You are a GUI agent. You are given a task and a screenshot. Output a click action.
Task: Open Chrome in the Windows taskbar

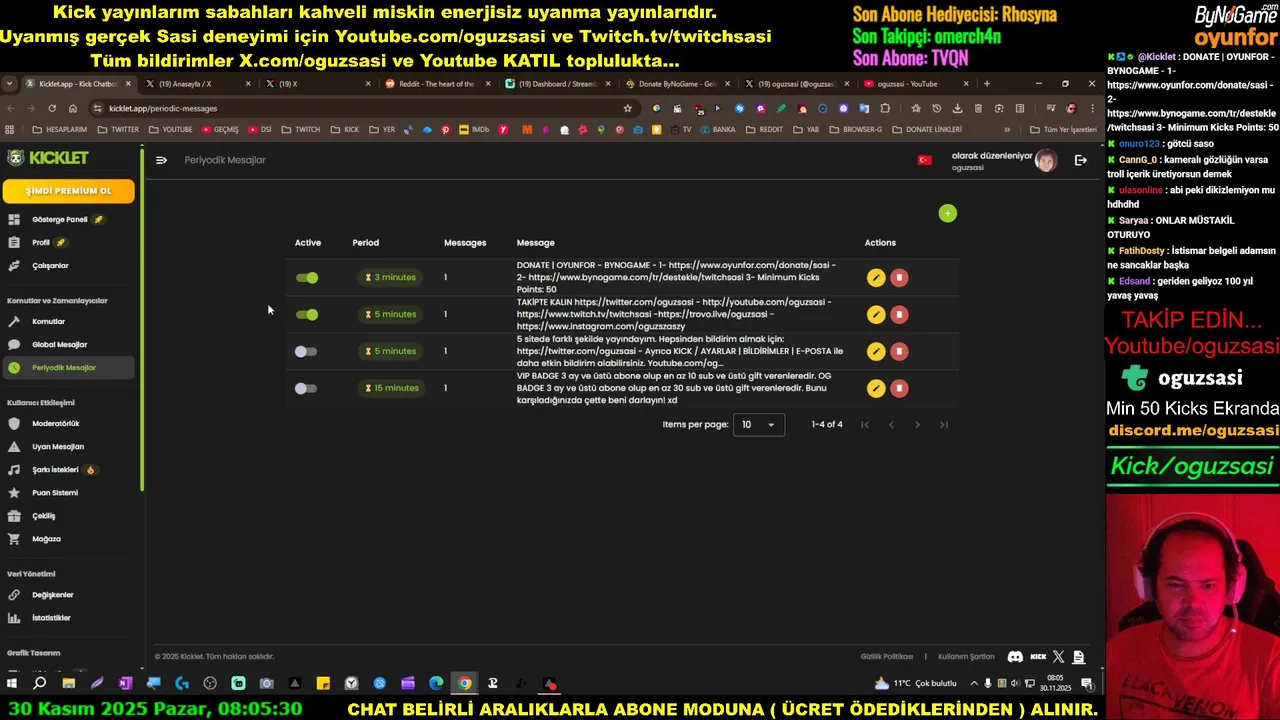tap(464, 683)
